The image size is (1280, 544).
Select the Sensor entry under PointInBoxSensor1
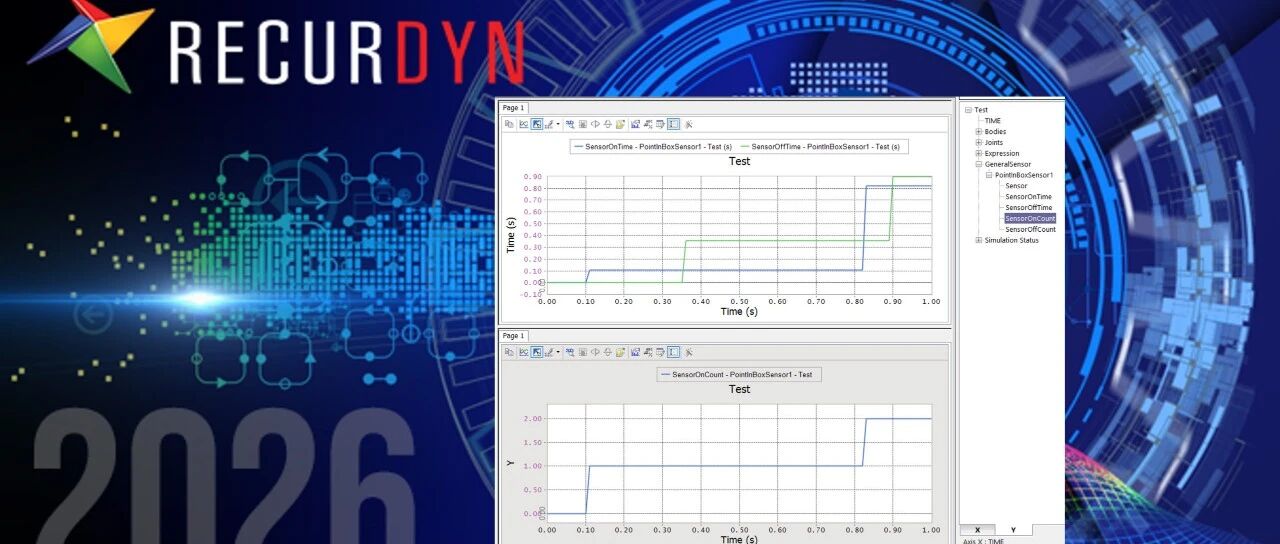pos(1016,186)
